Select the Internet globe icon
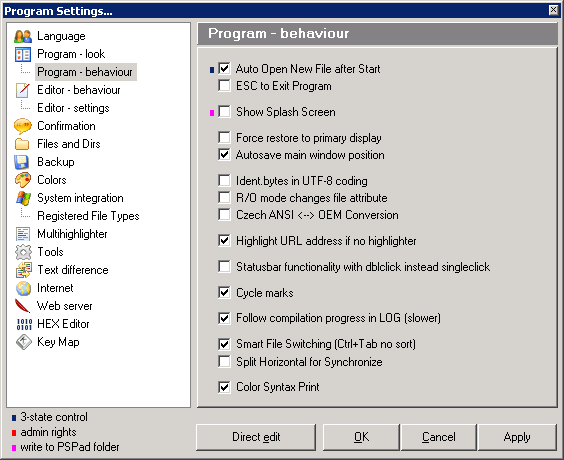Viewport: 564px width, 460px height. pyautogui.click(x=23, y=288)
